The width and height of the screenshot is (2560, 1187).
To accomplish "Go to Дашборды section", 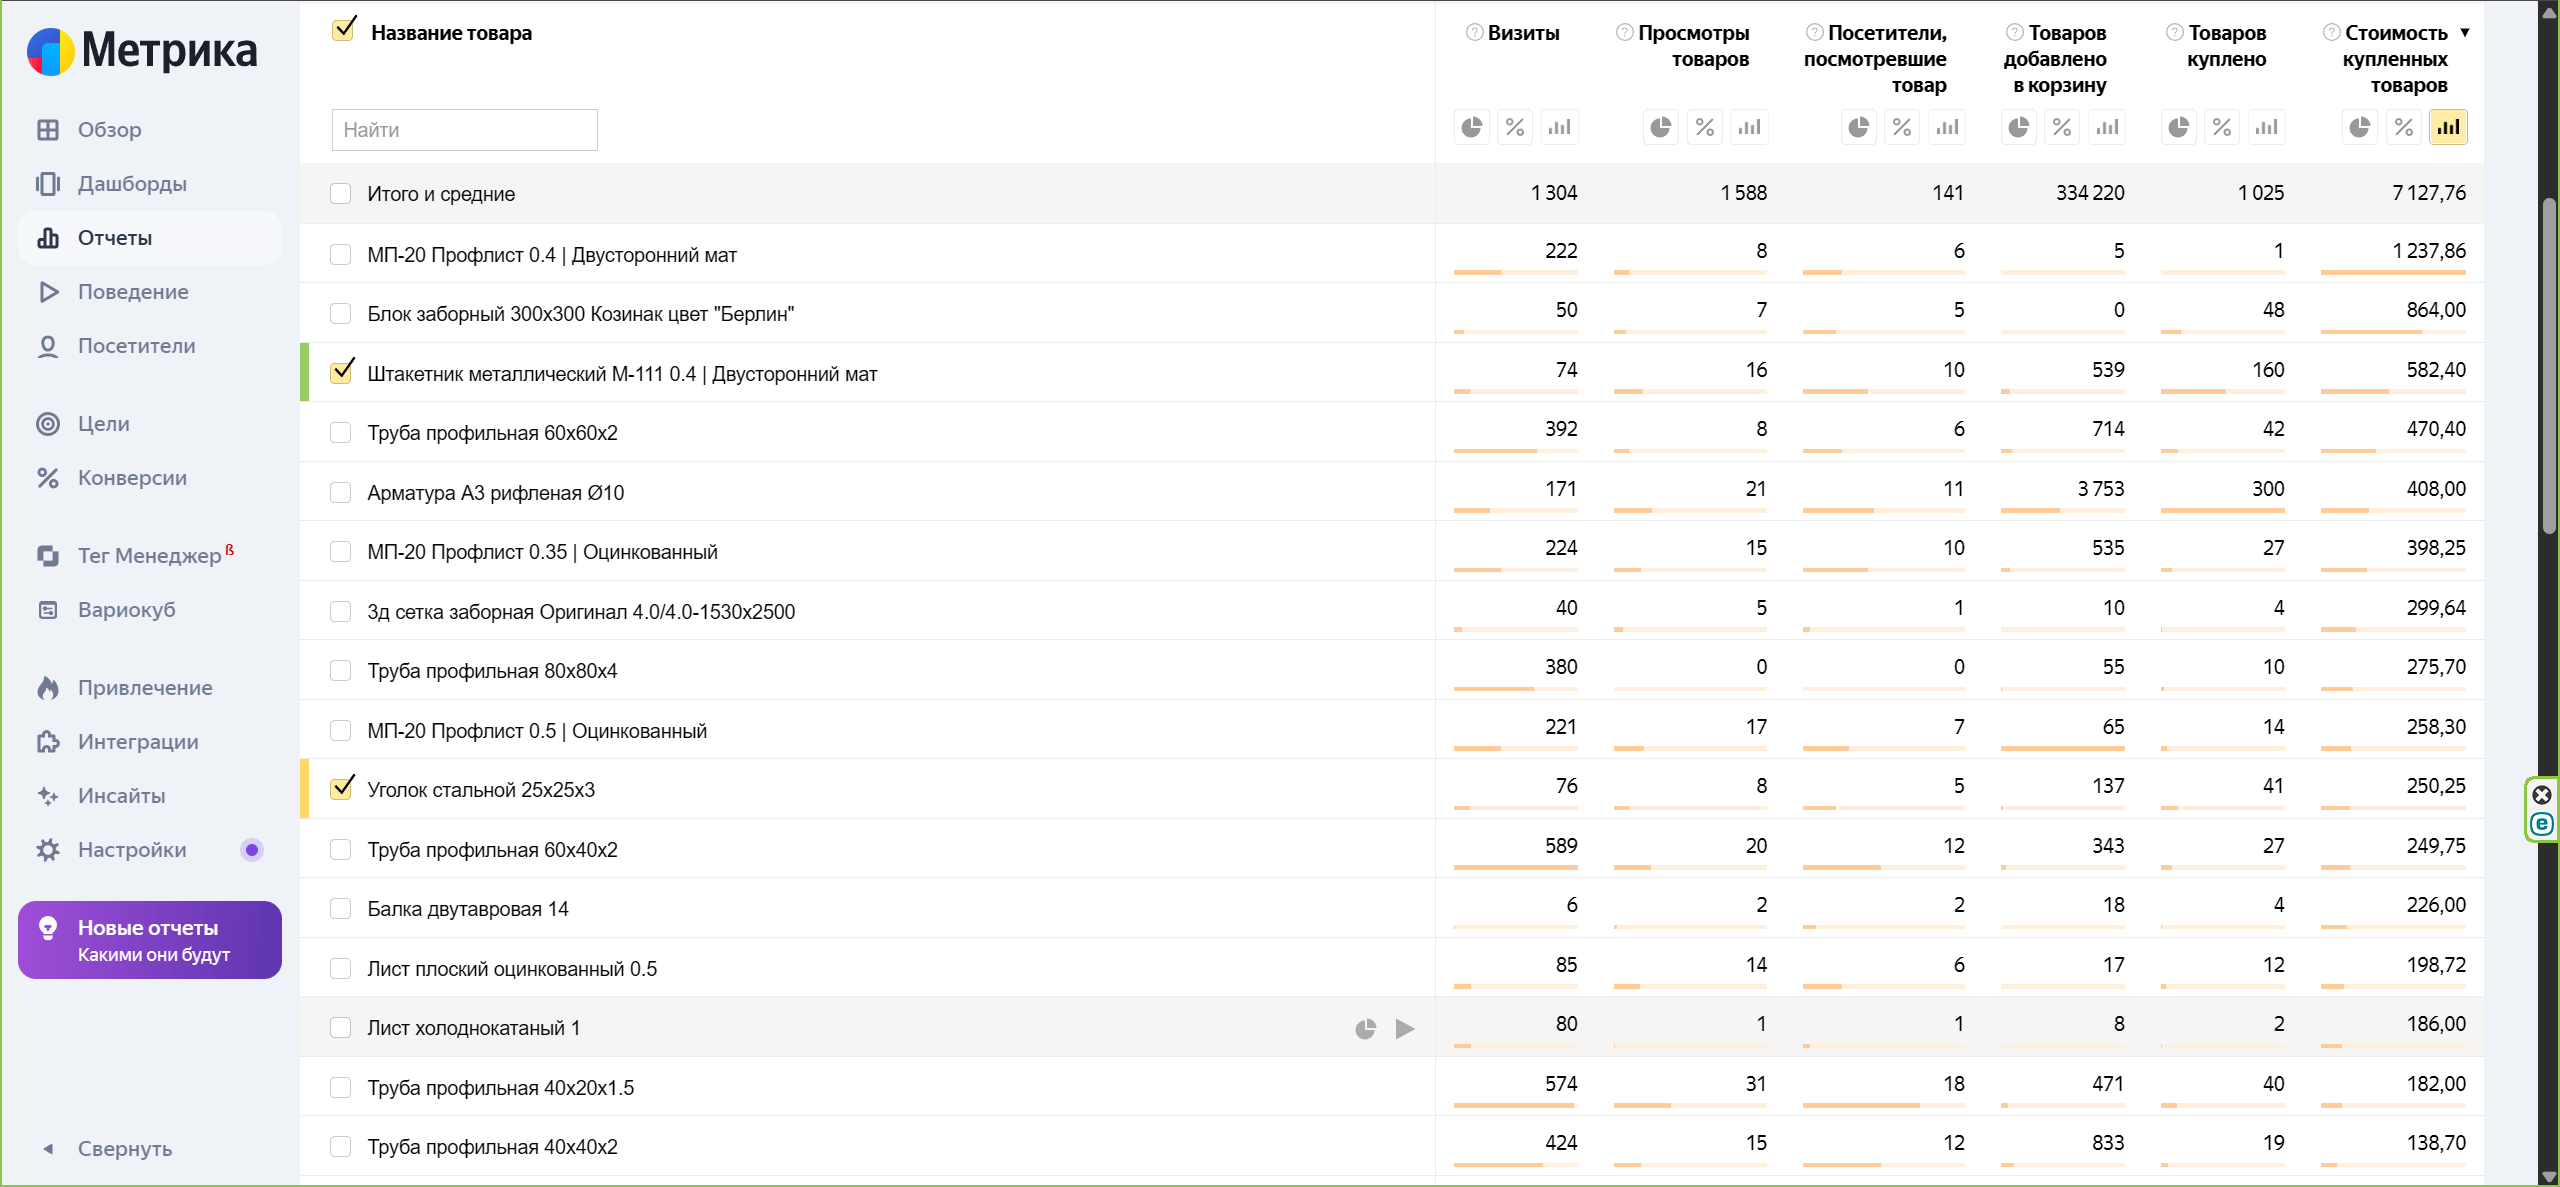I will (x=132, y=184).
